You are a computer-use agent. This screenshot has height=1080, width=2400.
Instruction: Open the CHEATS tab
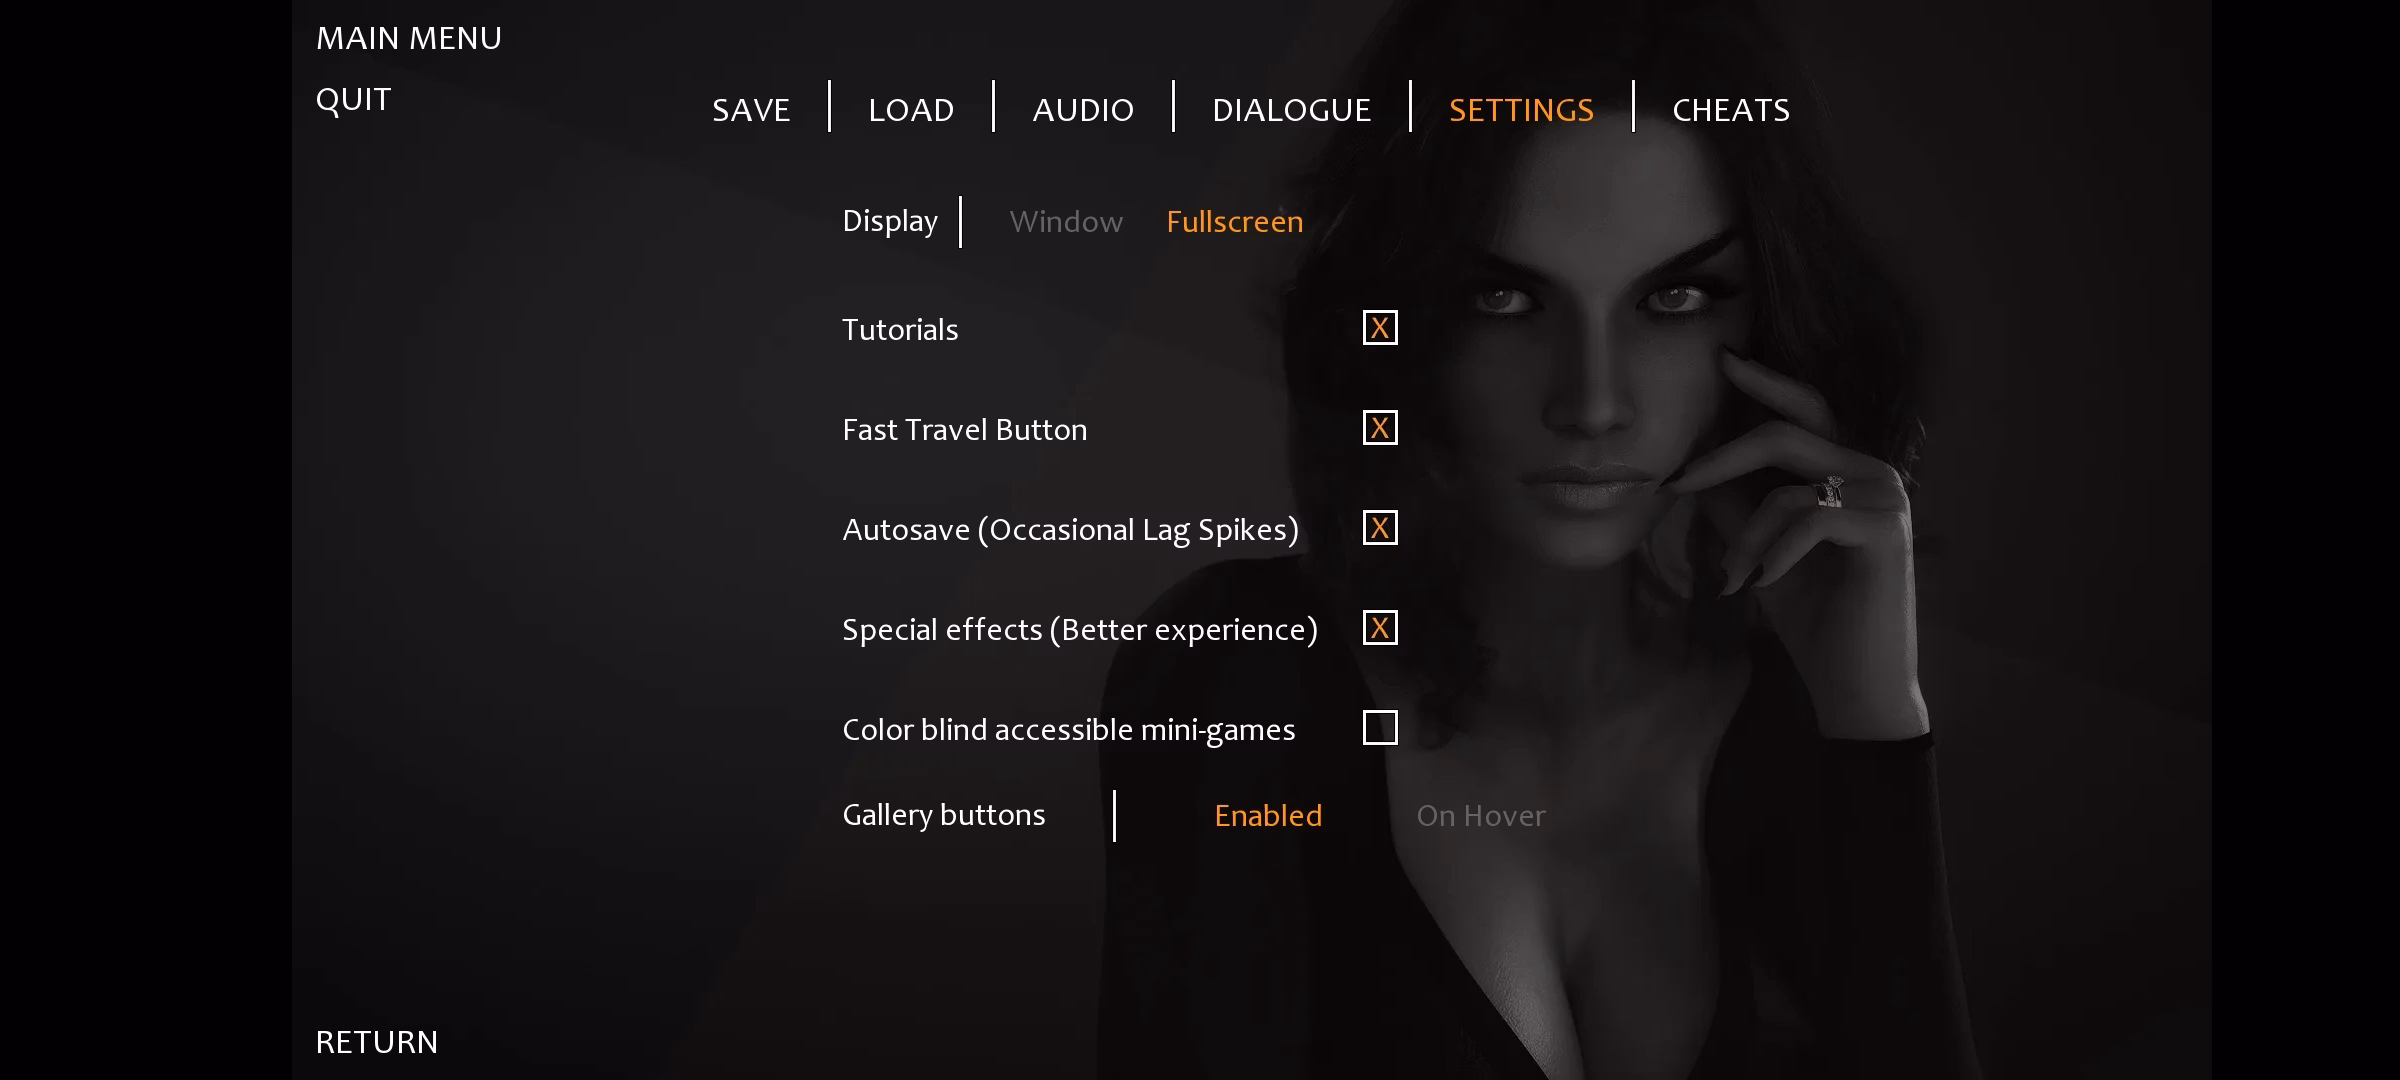(x=1731, y=109)
